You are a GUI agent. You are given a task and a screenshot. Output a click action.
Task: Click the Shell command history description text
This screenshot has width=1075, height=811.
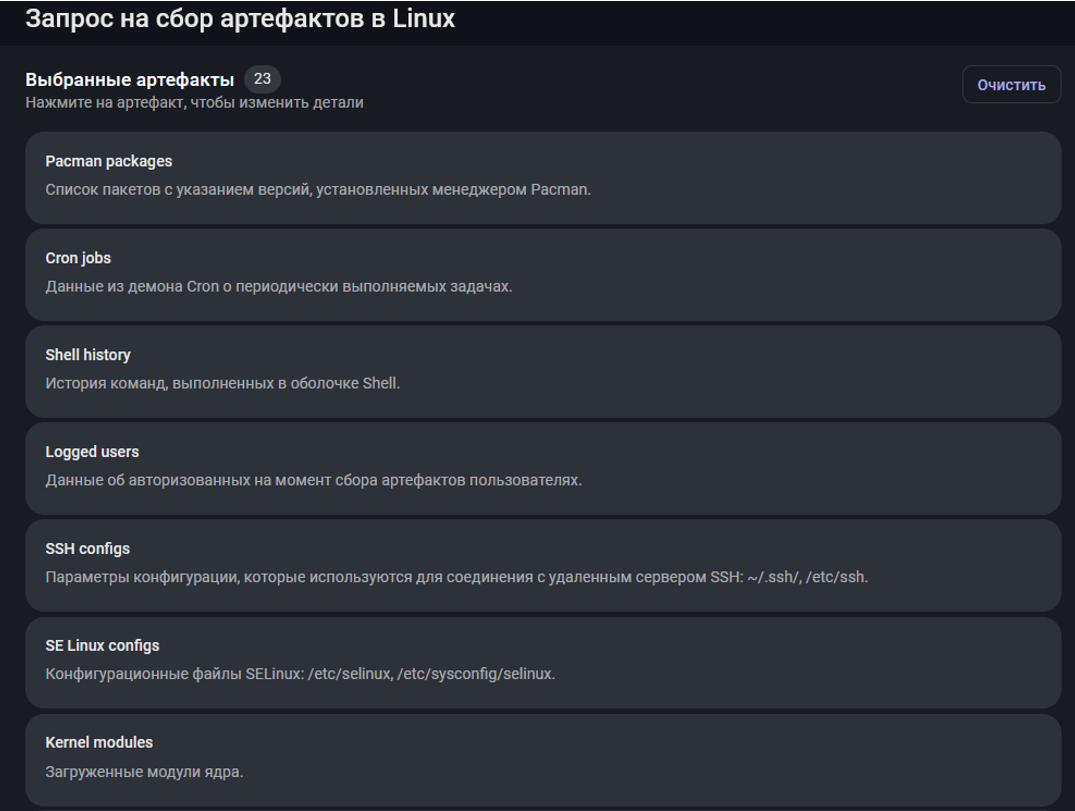(222, 383)
